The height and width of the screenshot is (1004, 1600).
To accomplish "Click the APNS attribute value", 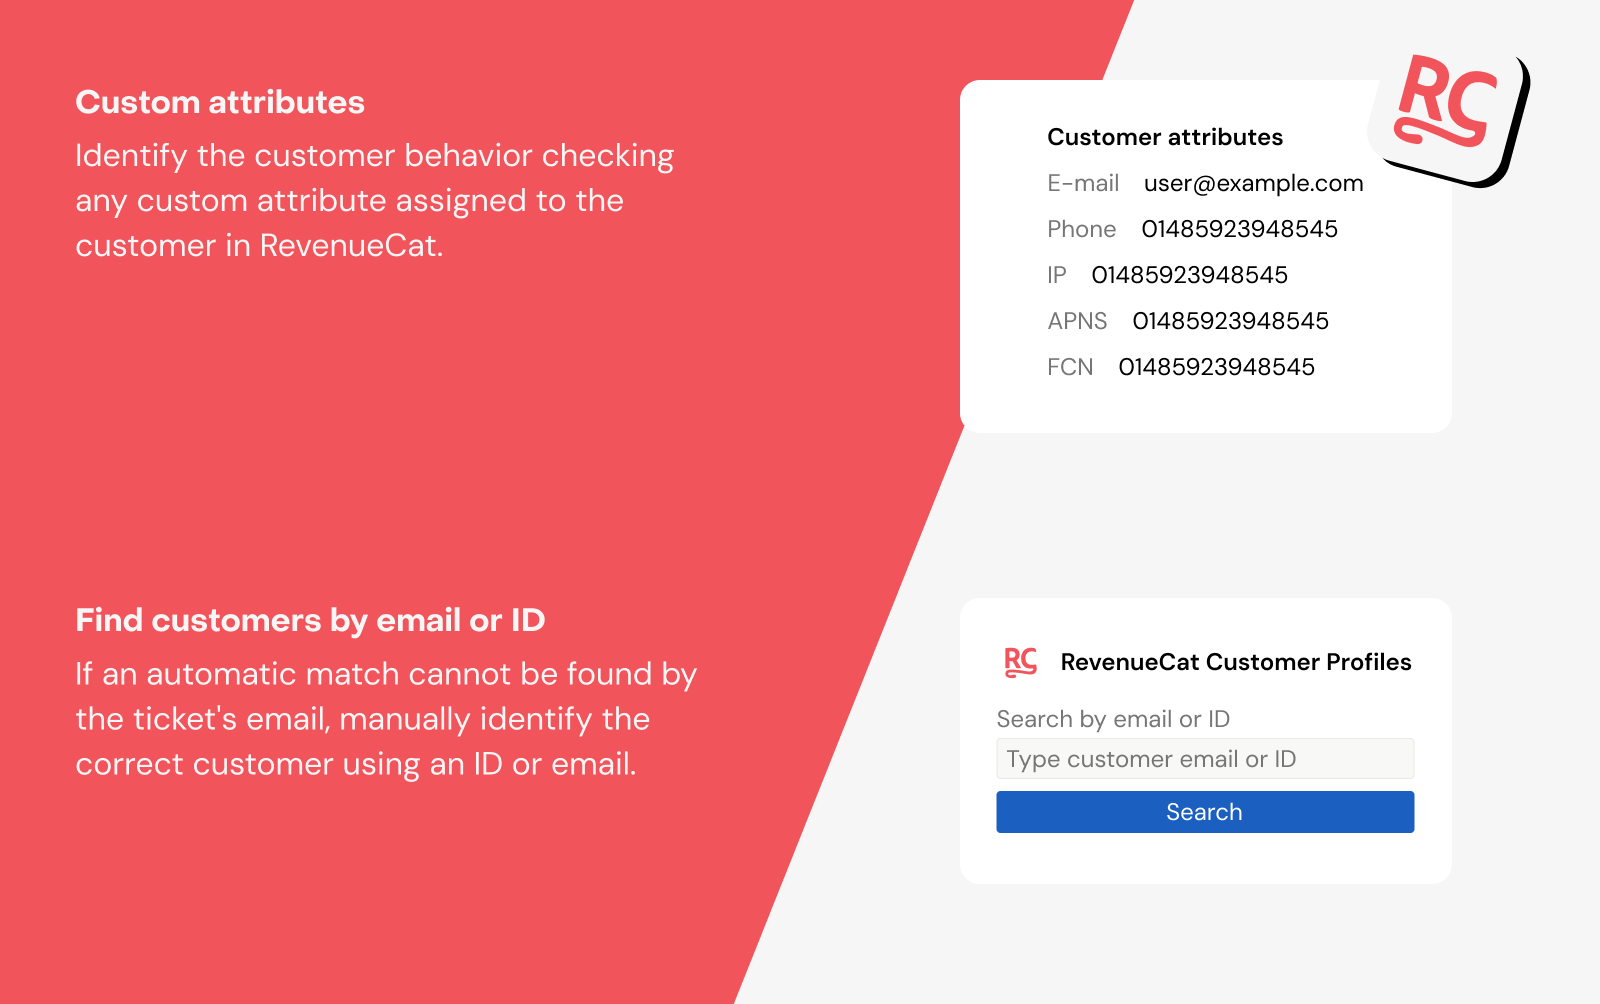I will point(1230,321).
